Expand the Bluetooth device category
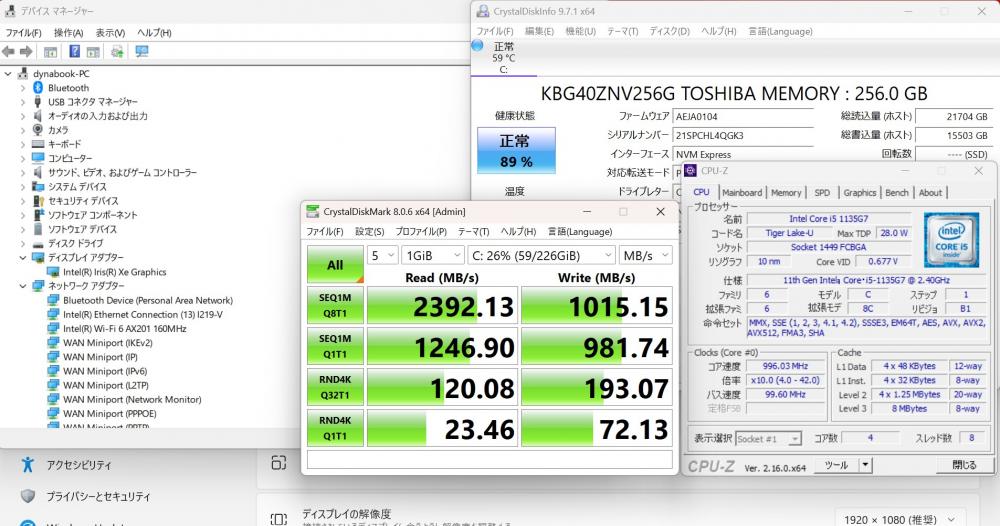The width and height of the screenshot is (1000, 526). 23,88
